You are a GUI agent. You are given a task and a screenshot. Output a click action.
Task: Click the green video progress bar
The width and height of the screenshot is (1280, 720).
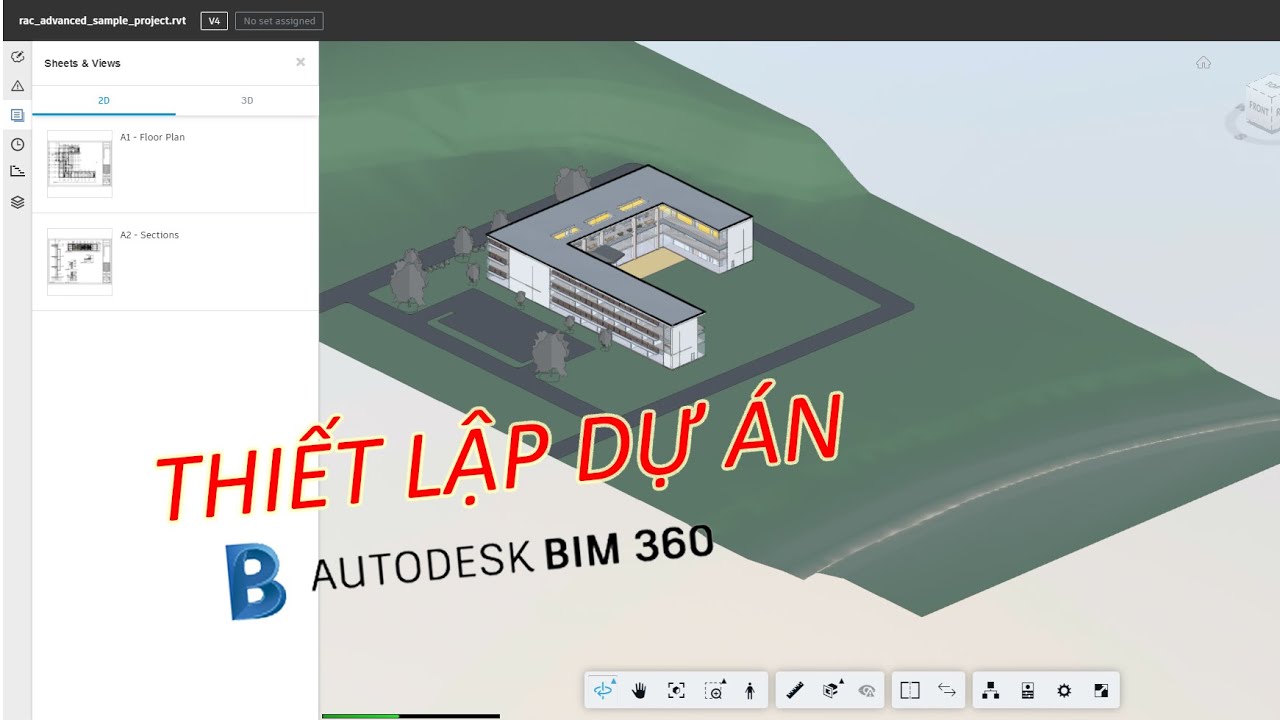coord(360,716)
